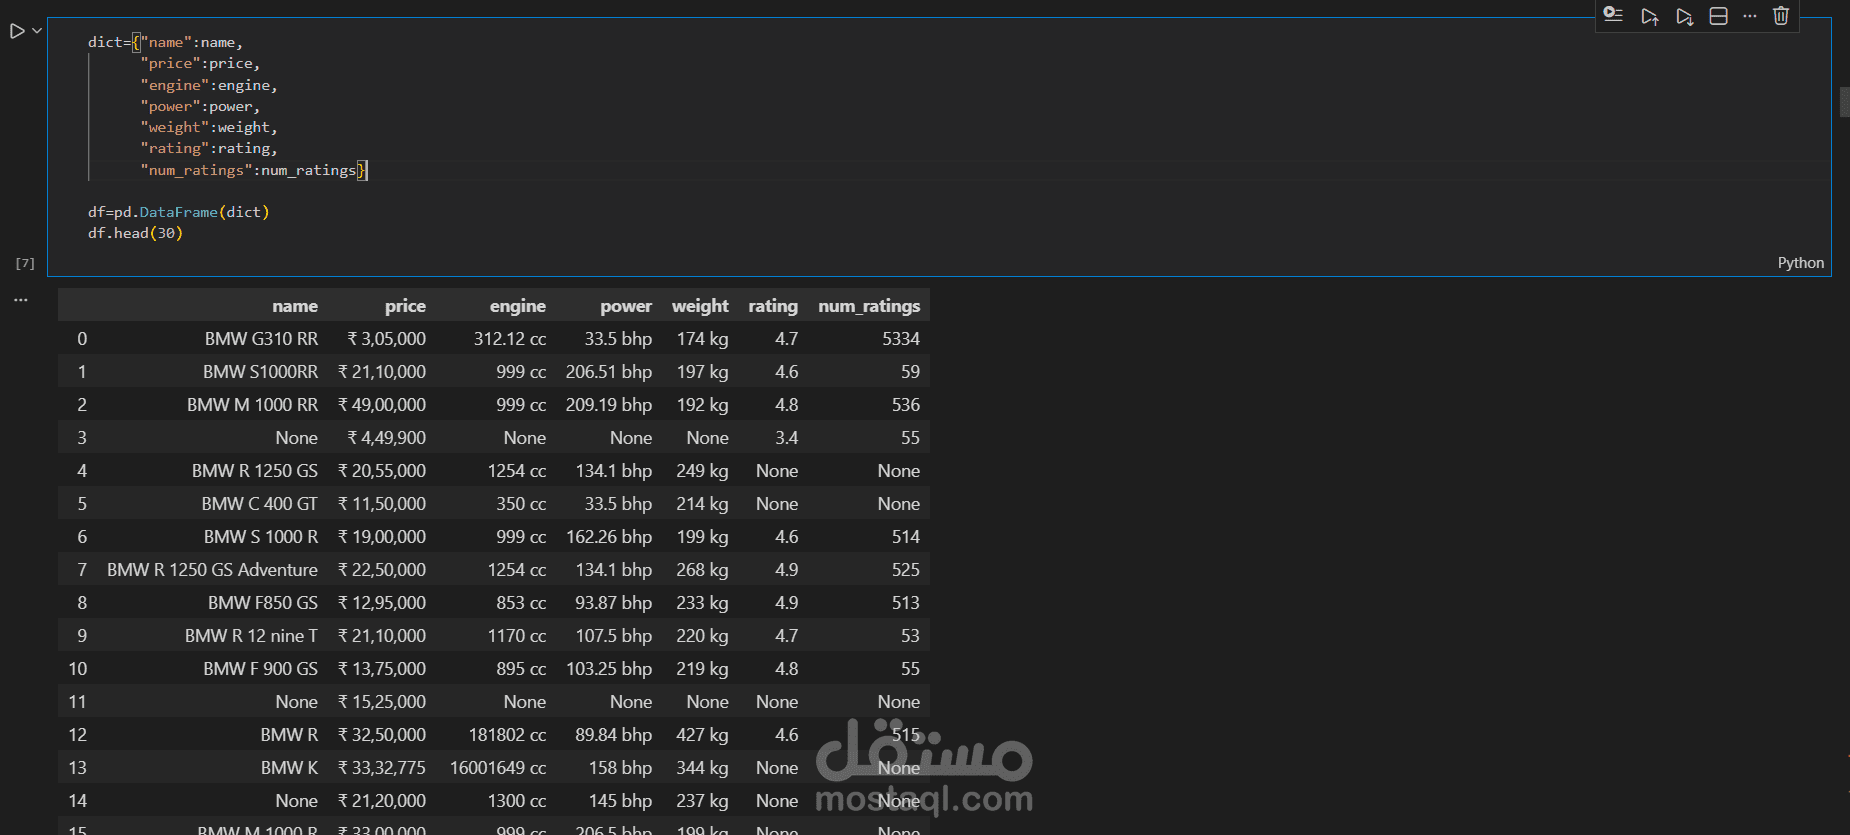The width and height of the screenshot is (1850, 835).
Task: Open run options dropdown beside play button
Action: [37, 31]
